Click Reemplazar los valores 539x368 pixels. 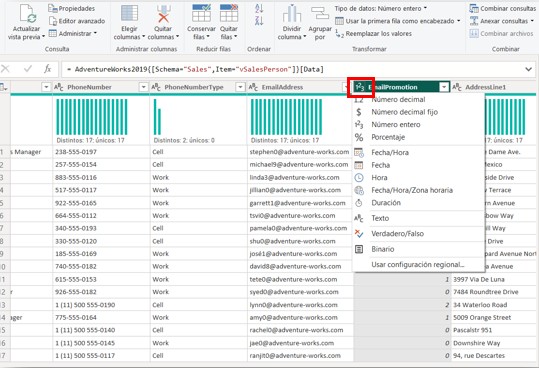(373, 33)
